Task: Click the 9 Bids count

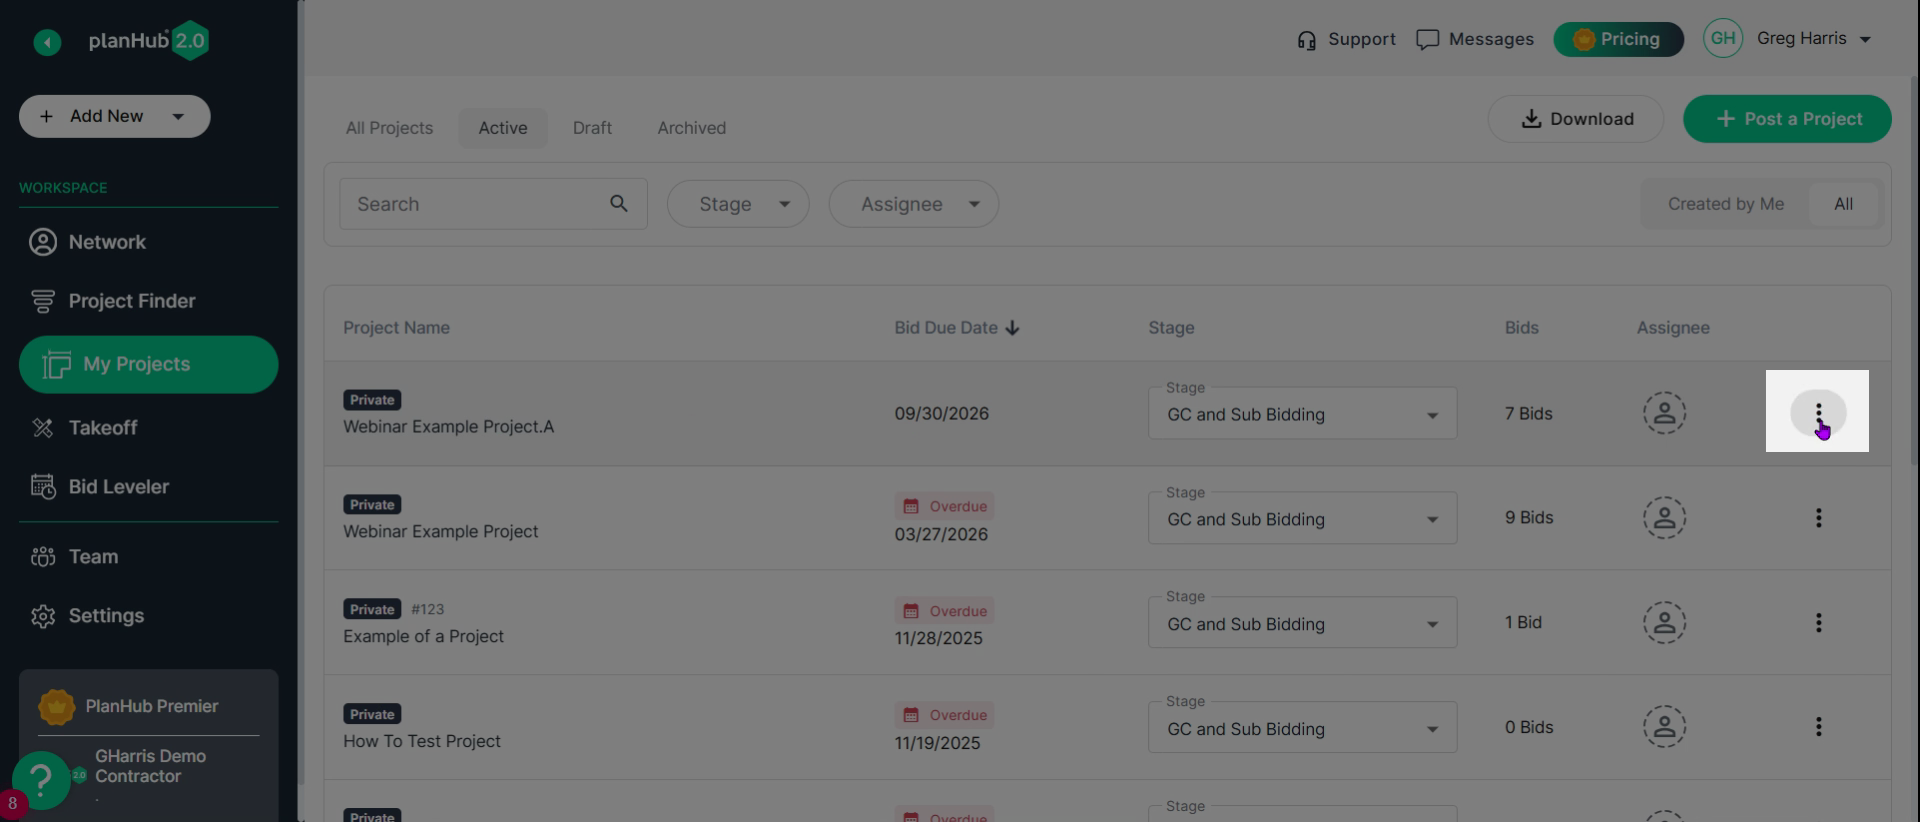Action: [x=1528, y=518]
